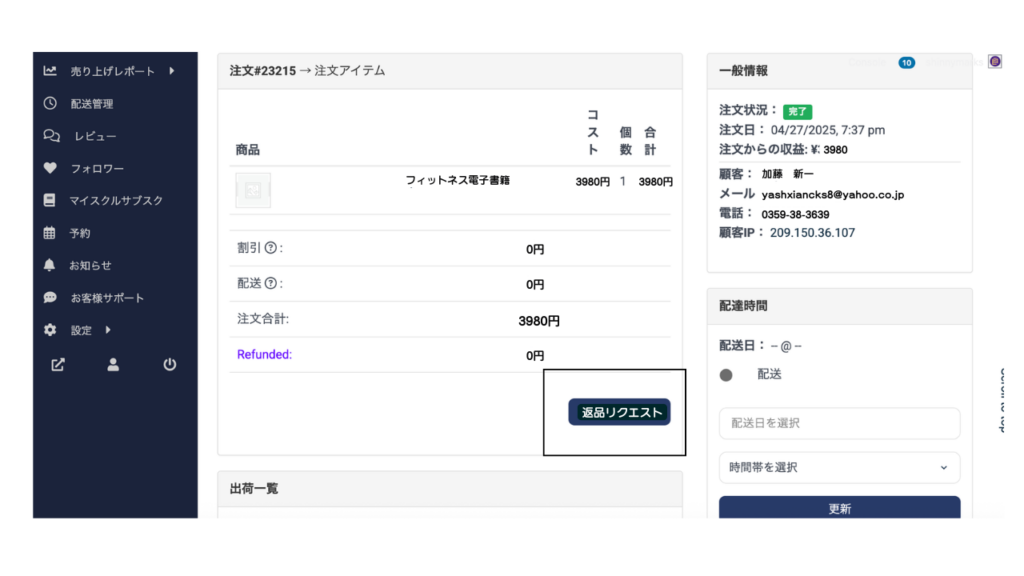Click the product thumbnail image

253,190
